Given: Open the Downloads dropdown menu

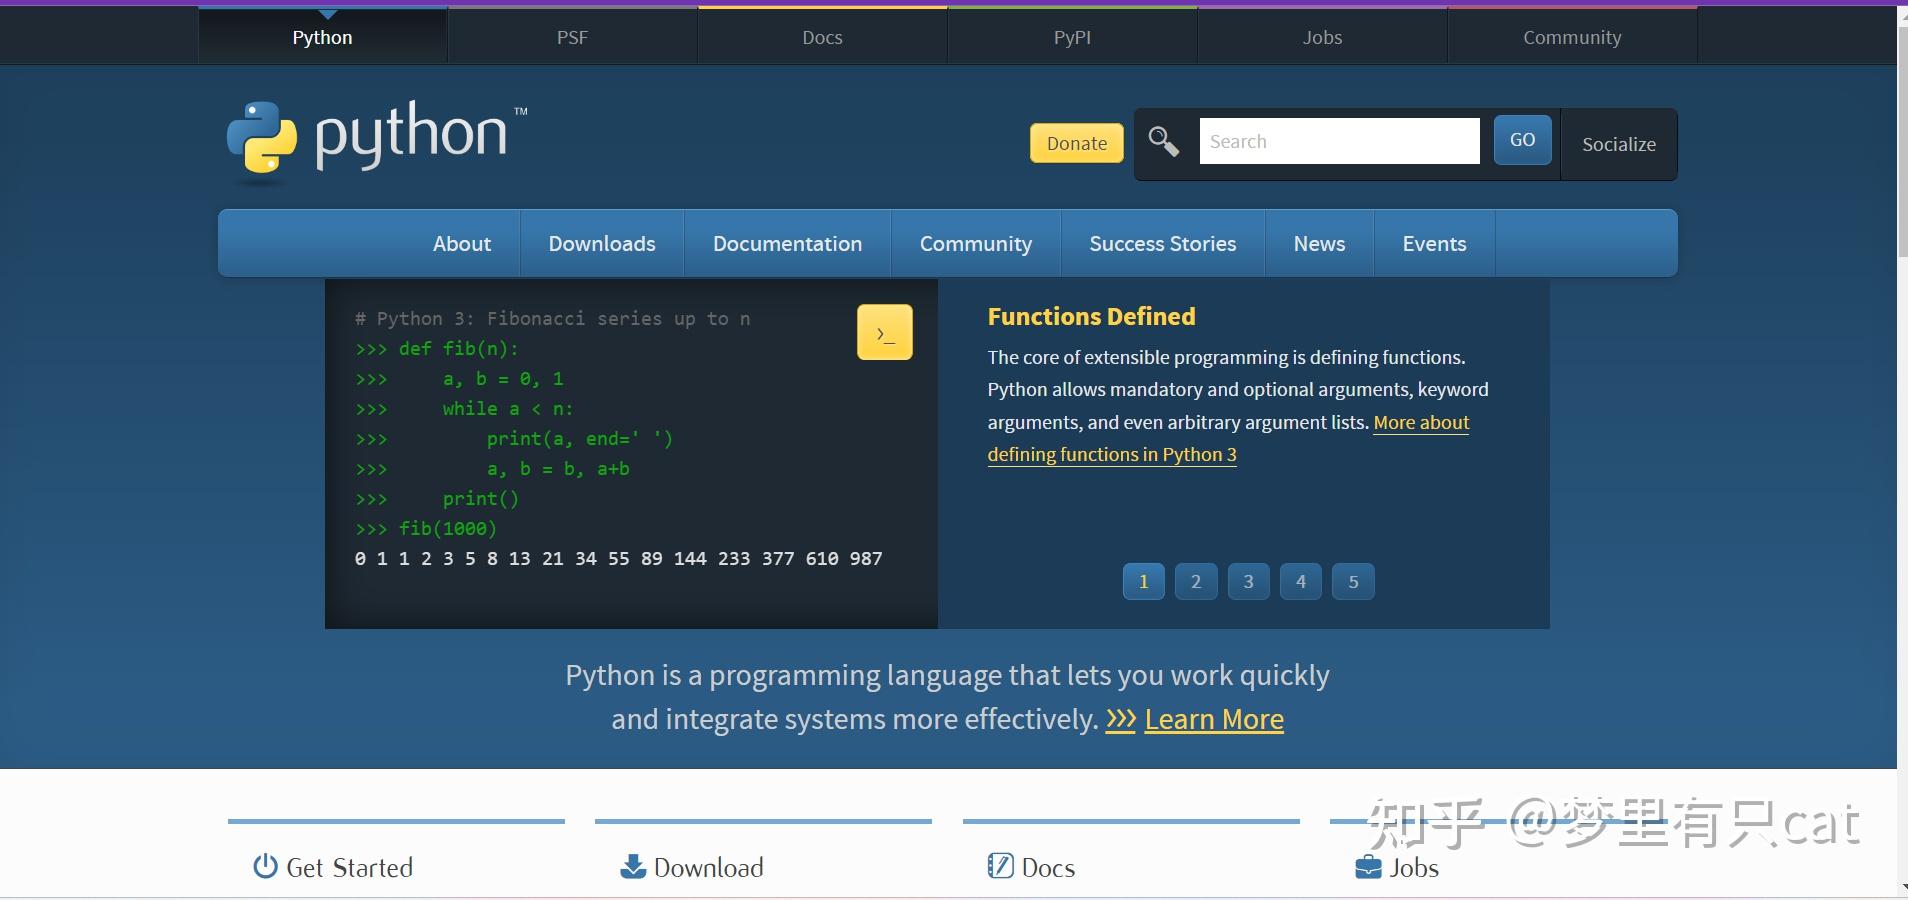Looking at the screenshot, I should coord(600,243).
